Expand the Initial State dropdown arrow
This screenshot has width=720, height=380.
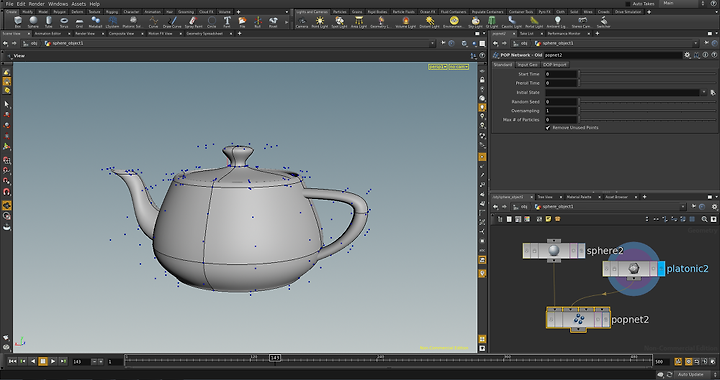coord(703,92)
